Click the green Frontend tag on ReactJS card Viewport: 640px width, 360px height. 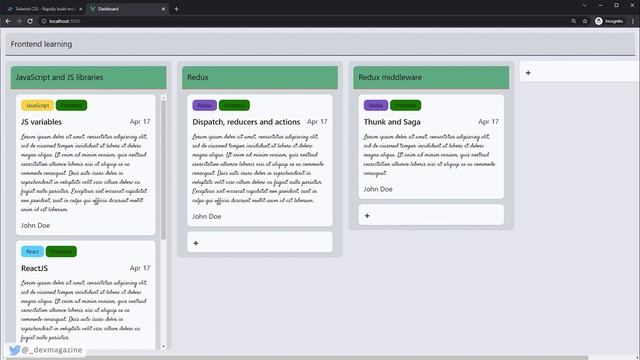[x=61, y=251]
